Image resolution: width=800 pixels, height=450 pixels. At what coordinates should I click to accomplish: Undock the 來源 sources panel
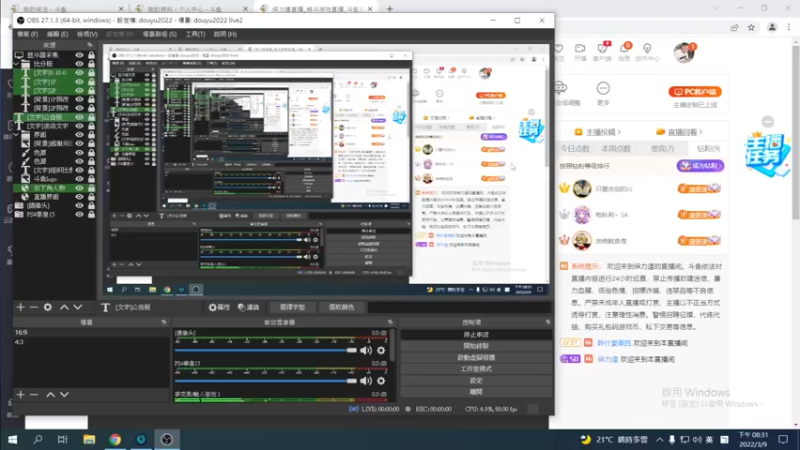[90, 45]
